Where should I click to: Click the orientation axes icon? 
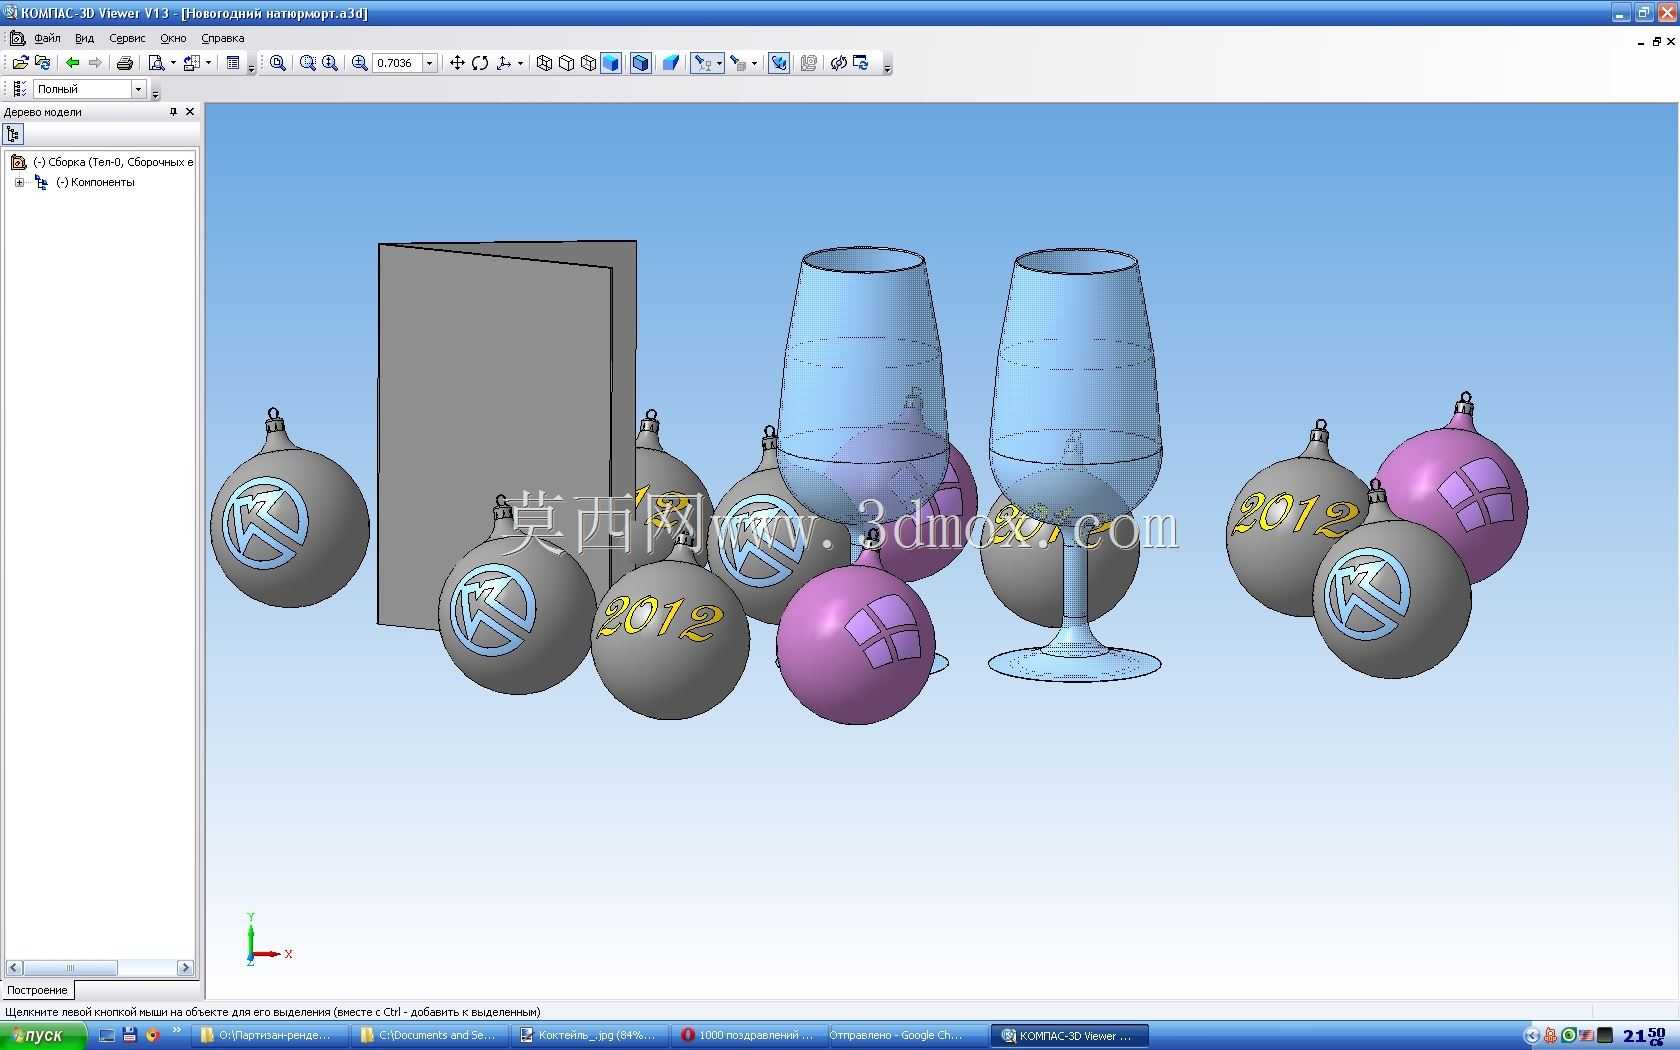504,63
